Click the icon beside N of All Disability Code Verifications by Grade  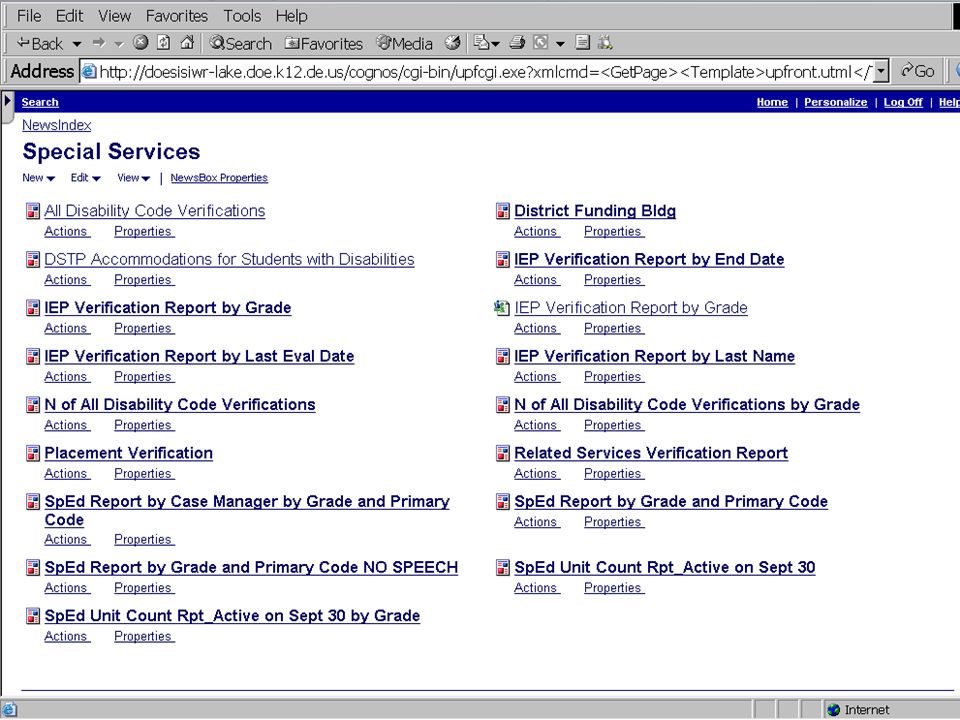click(503, 405)
